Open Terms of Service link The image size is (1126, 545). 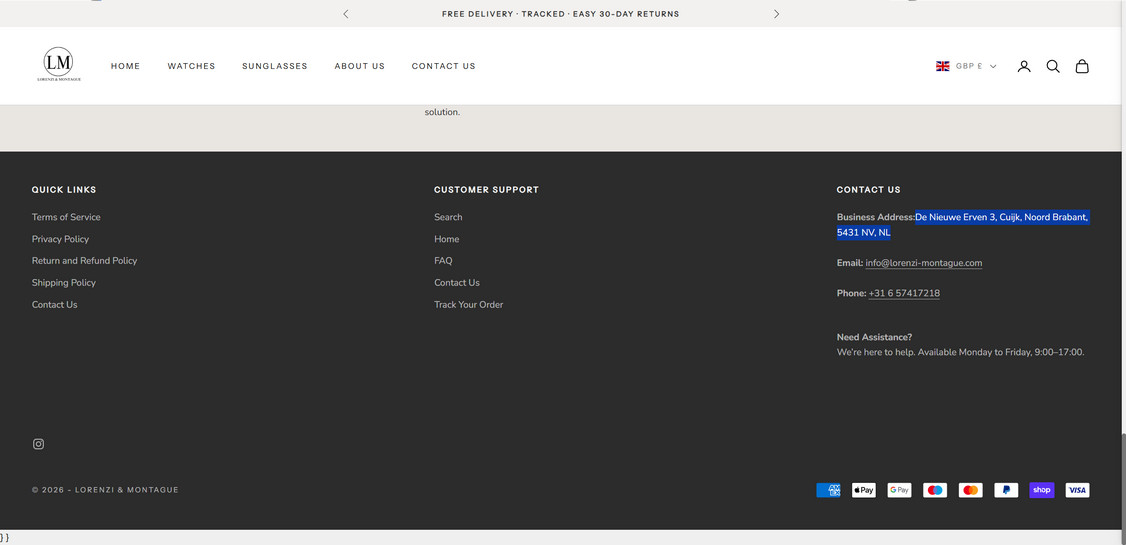coord(66,217)
